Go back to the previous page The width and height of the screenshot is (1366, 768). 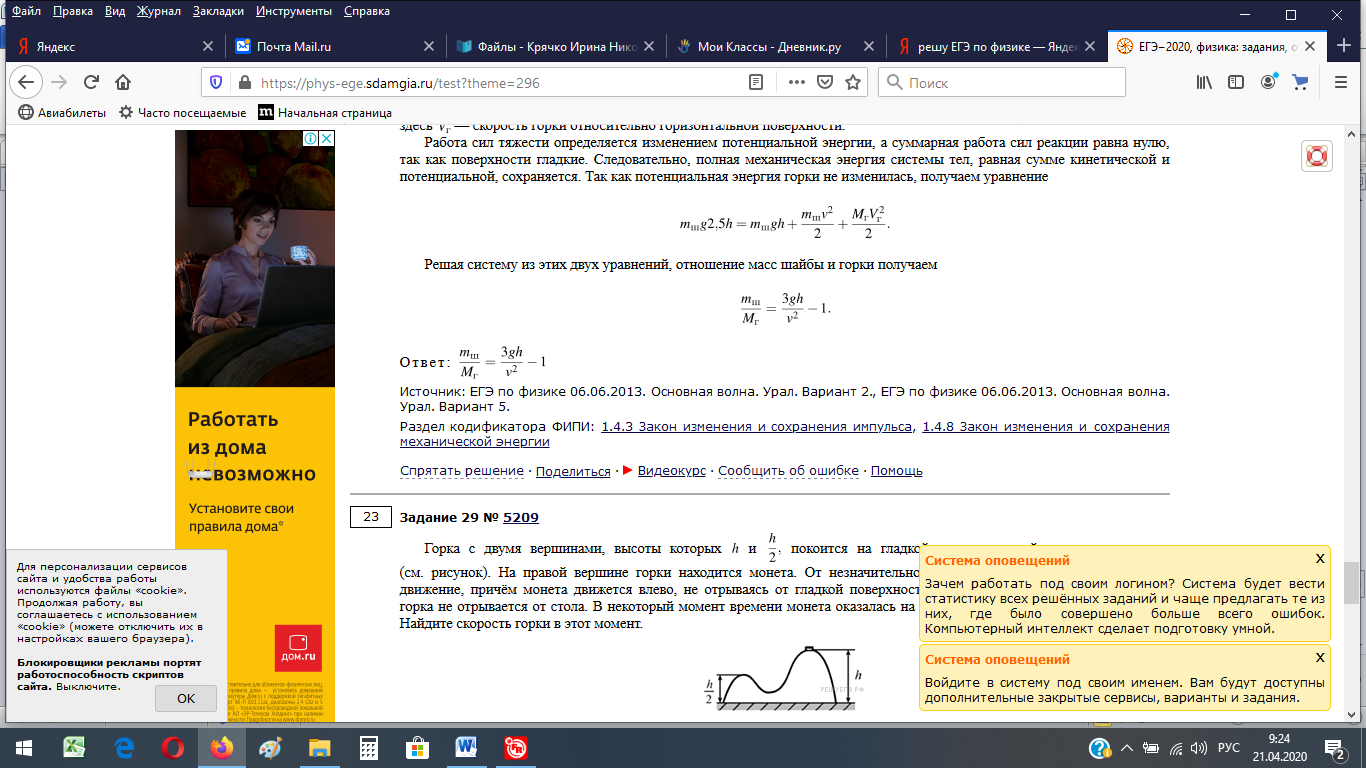(x=25, y=83)
